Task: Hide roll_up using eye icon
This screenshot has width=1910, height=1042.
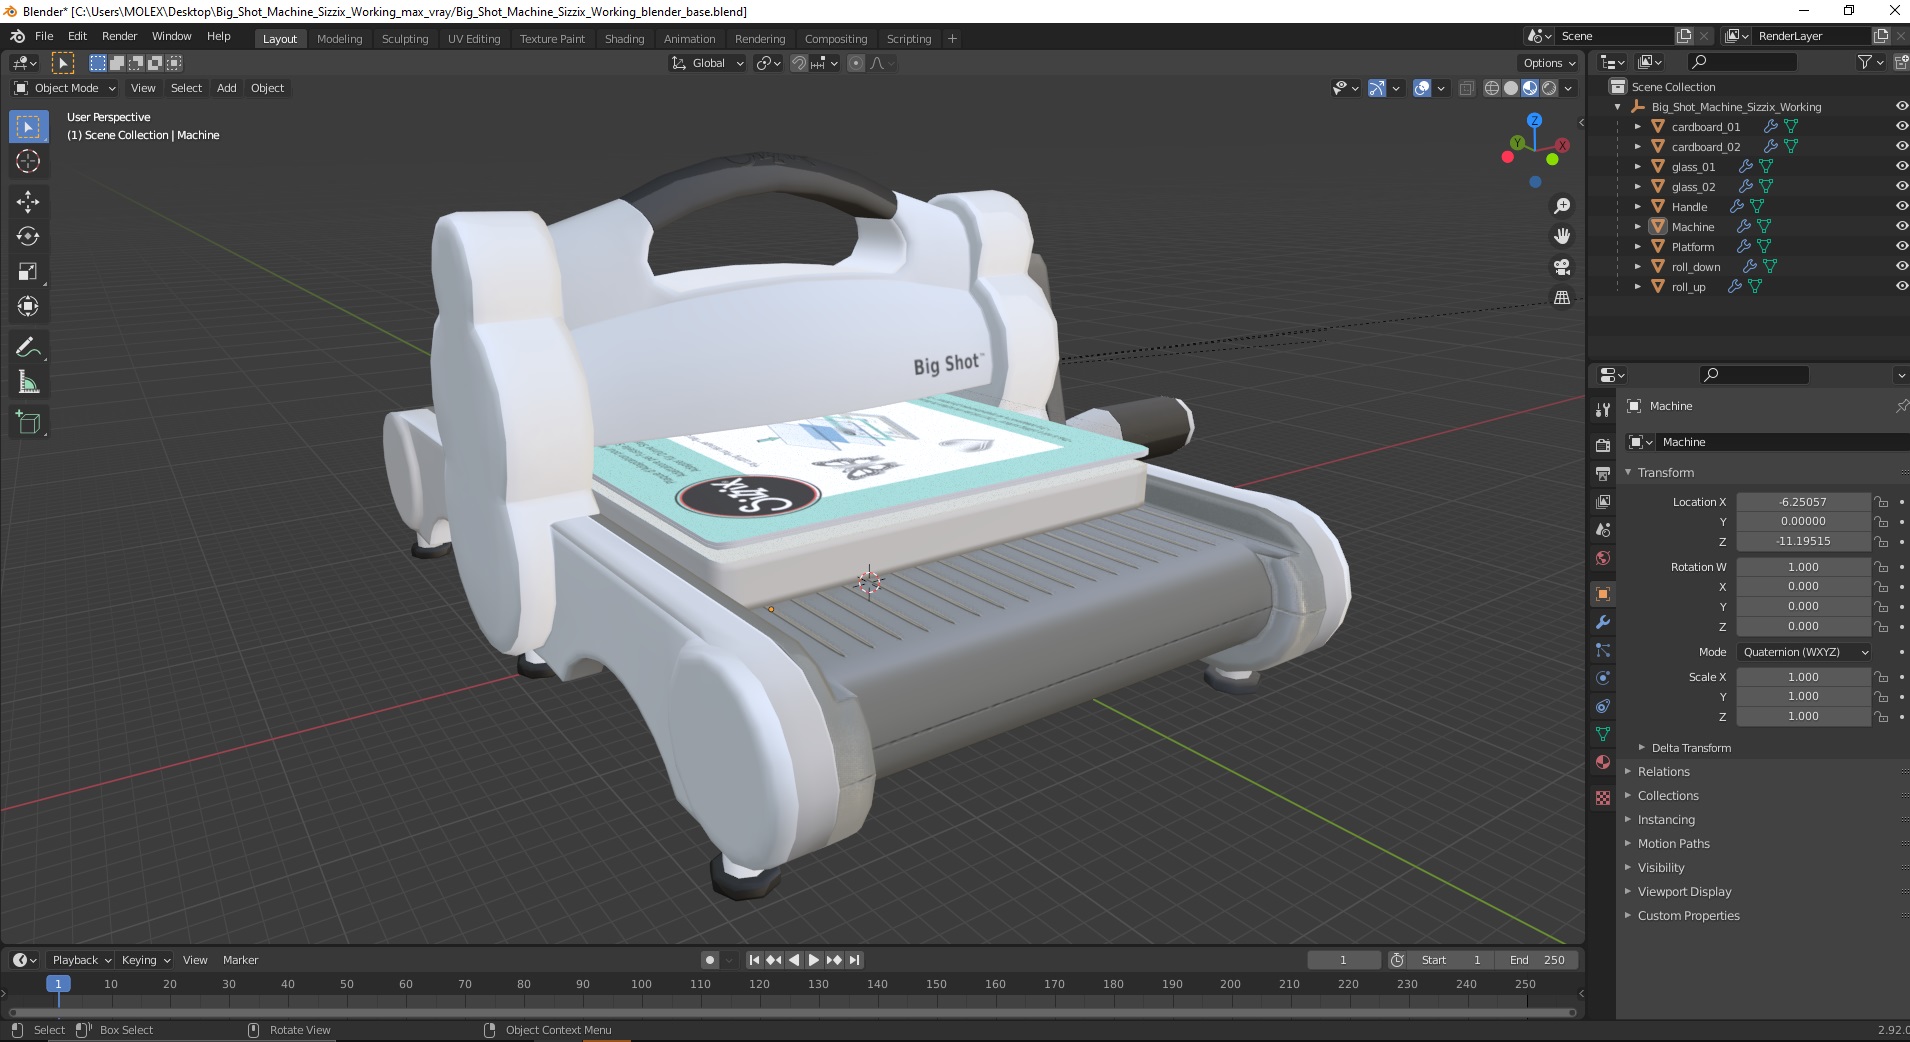Action: tap(1901, 287)
